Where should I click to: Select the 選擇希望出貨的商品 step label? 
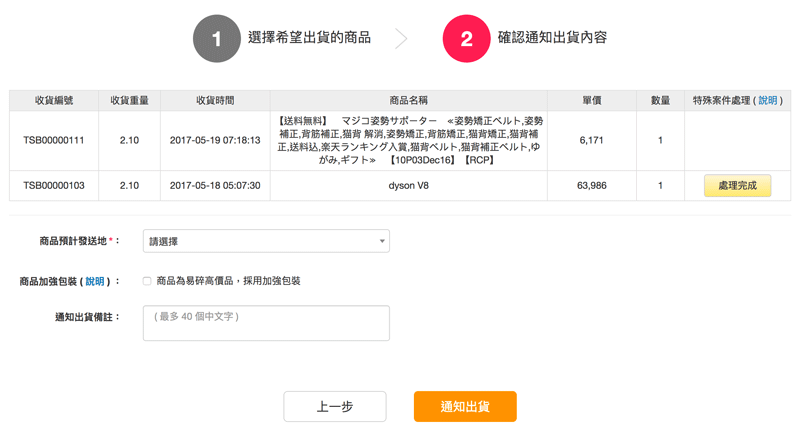click(309, 38)
